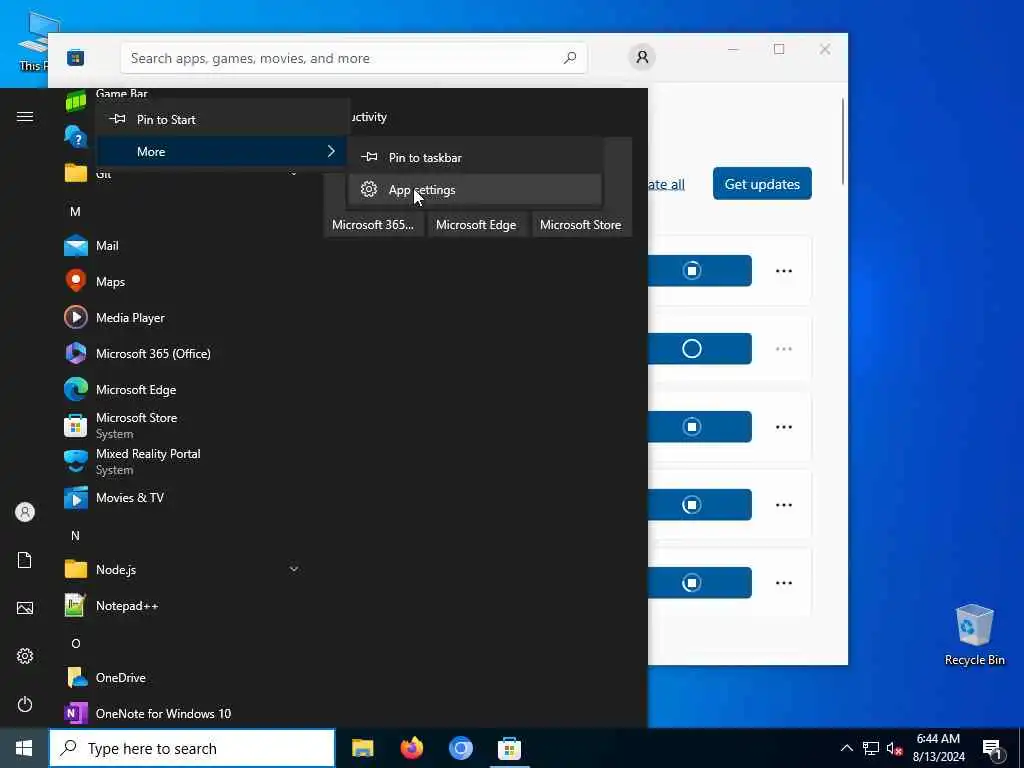Open notification center icon
Image resolution: width=1024 pixels, height=768 pixels.
pyautogui.click(x=992, y=748)
